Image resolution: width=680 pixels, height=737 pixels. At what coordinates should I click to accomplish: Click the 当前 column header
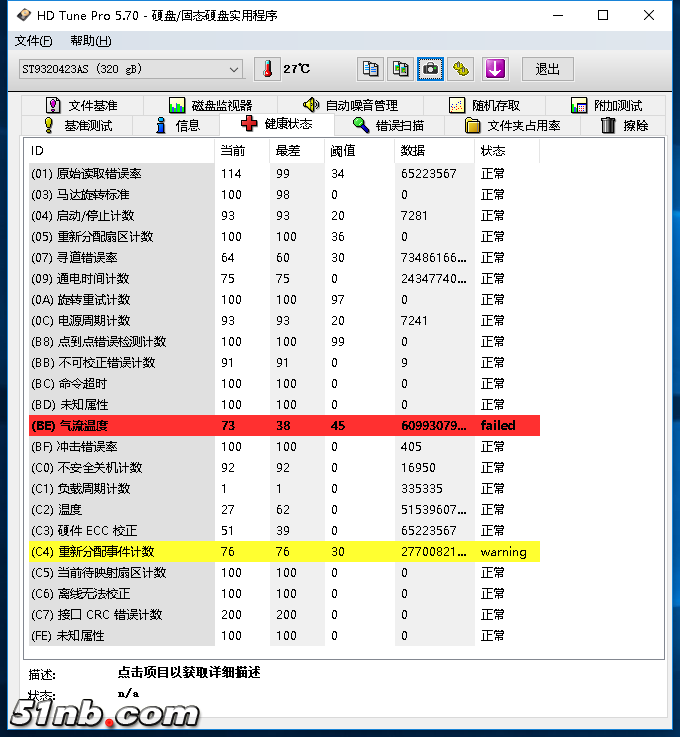[x=242, y=151]
